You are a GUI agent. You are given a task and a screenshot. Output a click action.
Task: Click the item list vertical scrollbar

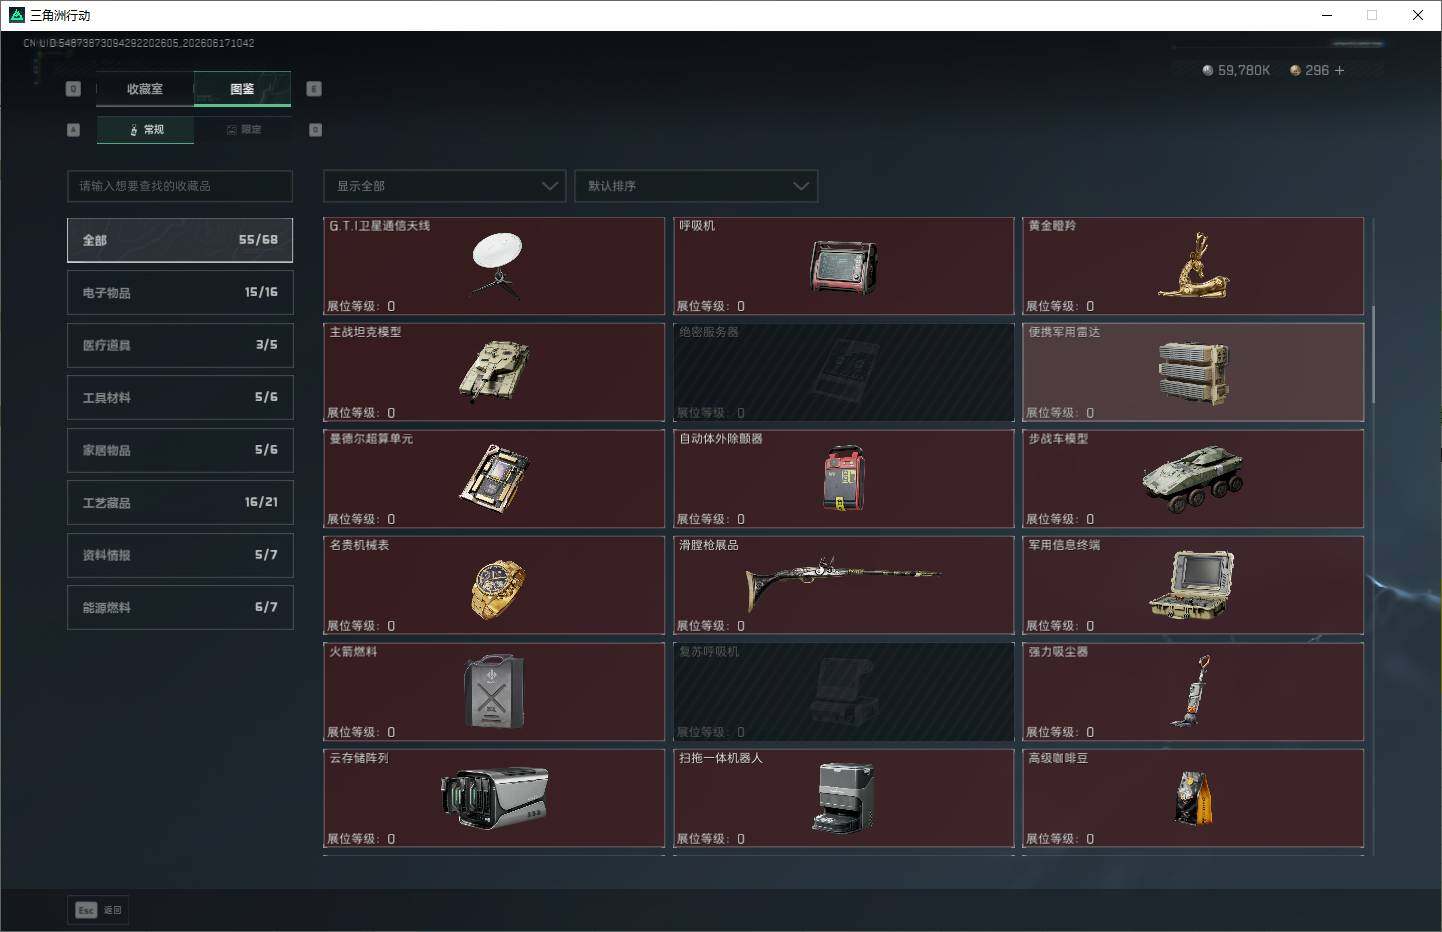(x=1373, y=355)
